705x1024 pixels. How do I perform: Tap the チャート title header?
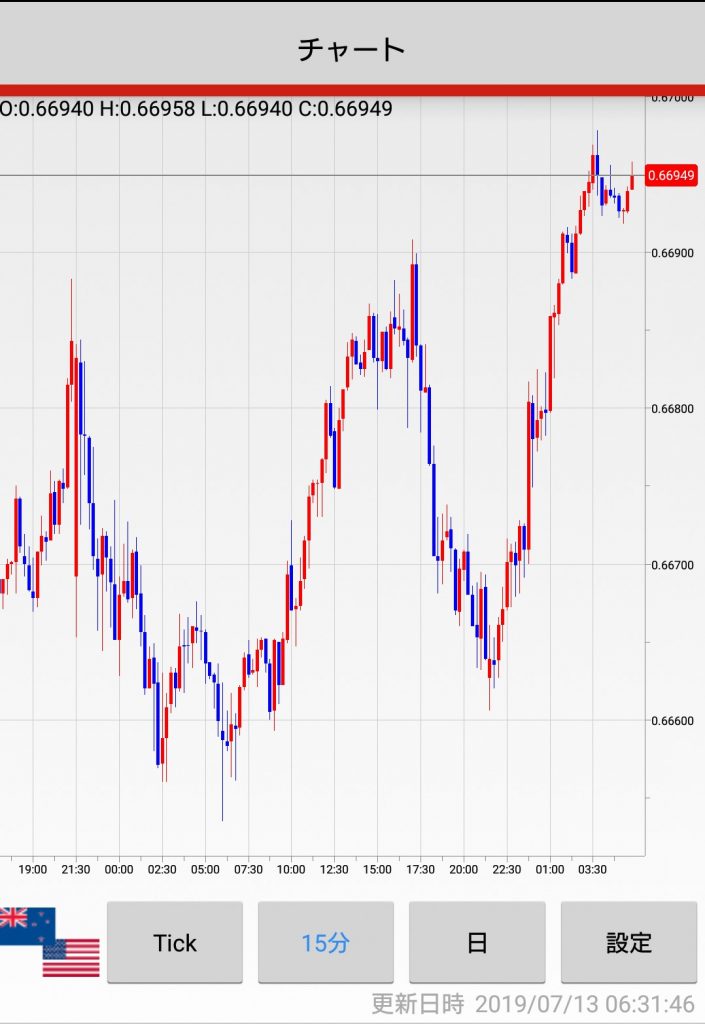(352, 48)
